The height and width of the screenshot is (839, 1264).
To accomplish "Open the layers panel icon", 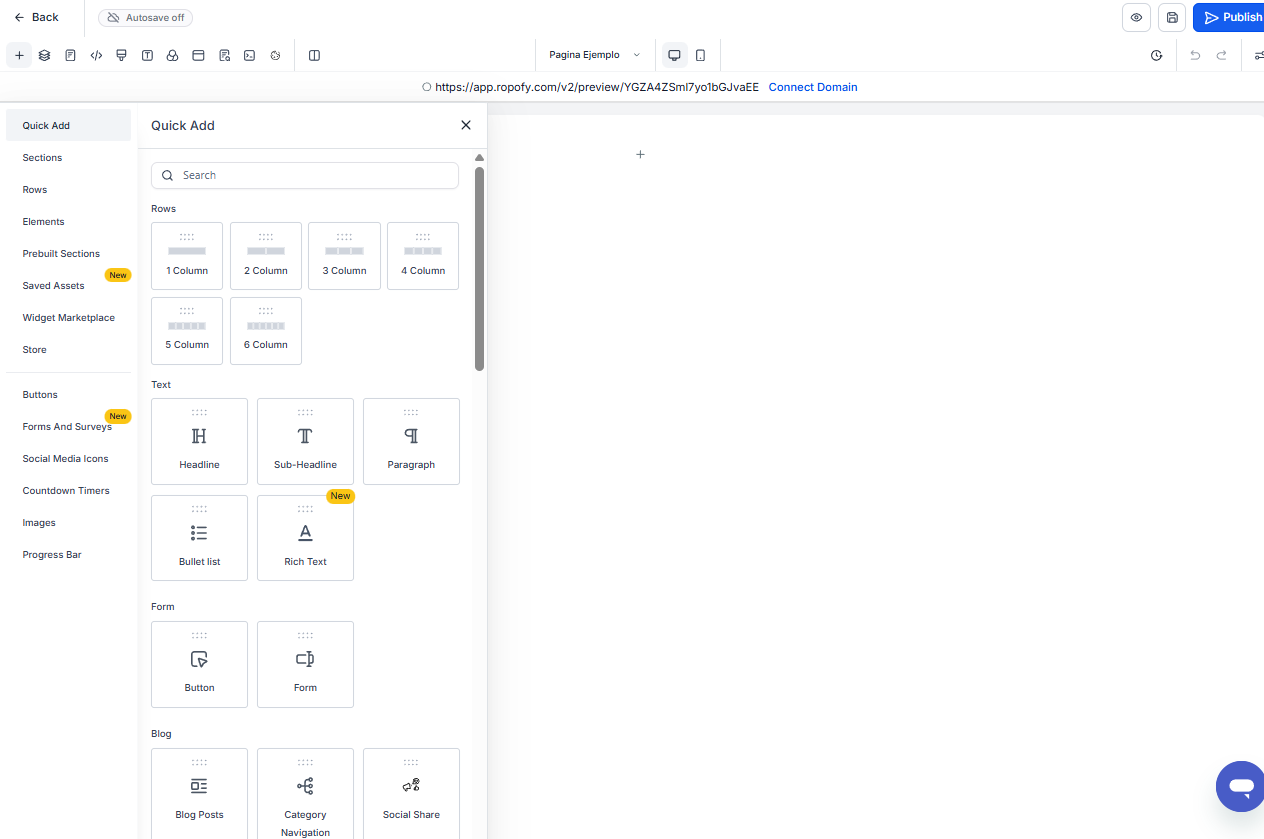I will (44, 56).
